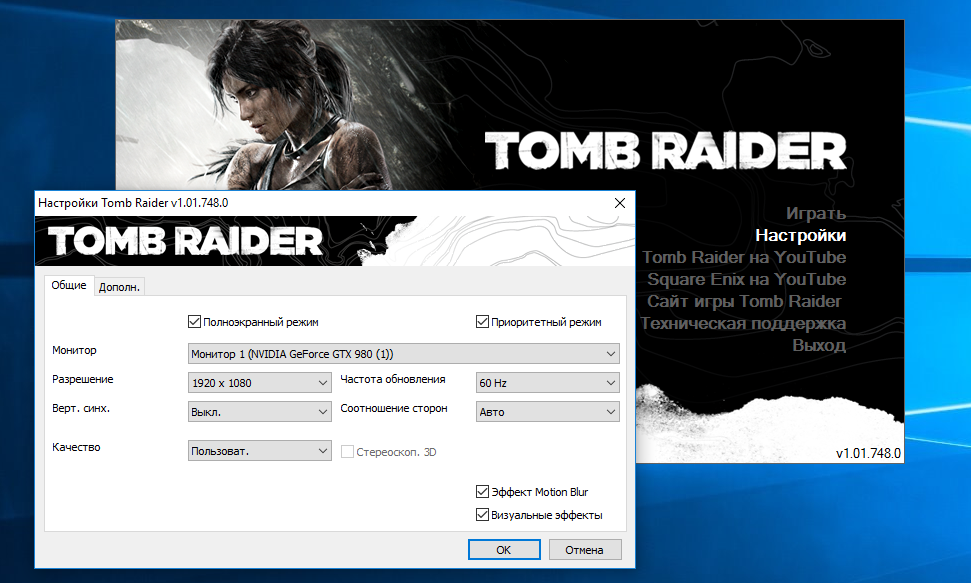971x583 pixels.
Task: Click the Разрешение label text
Action: (82, 379)
